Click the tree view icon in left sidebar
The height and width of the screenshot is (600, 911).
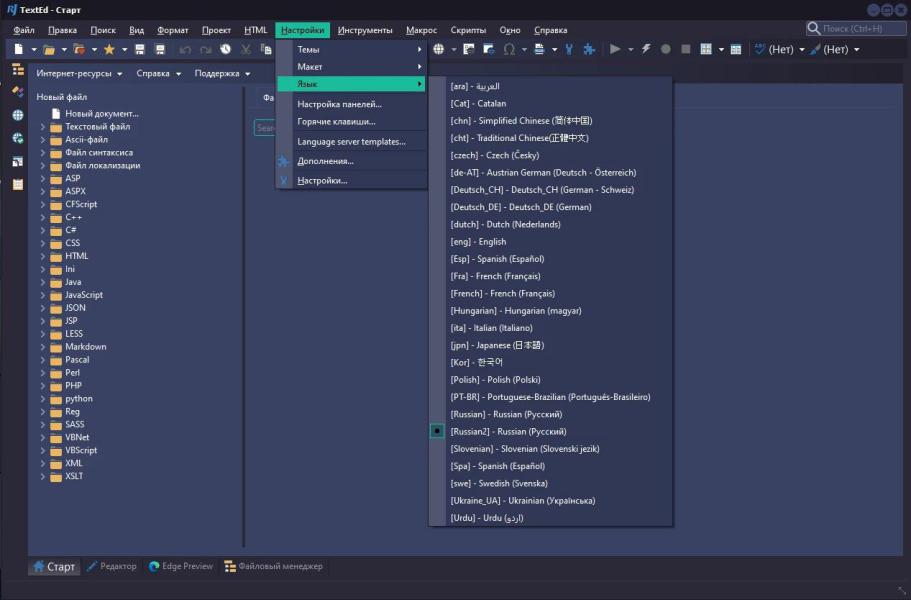18,70
